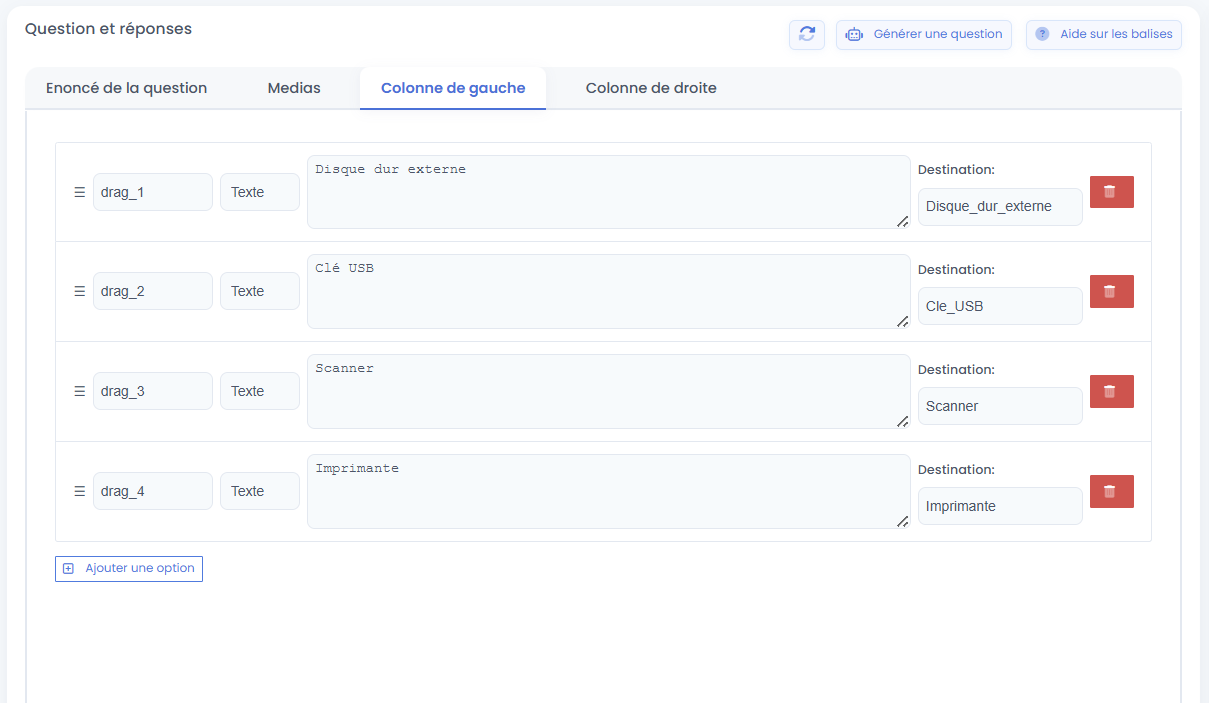The image size is (1209, 703).
Task: Open the Texte type dropdown for drag_3
Action: pos(260,391)
